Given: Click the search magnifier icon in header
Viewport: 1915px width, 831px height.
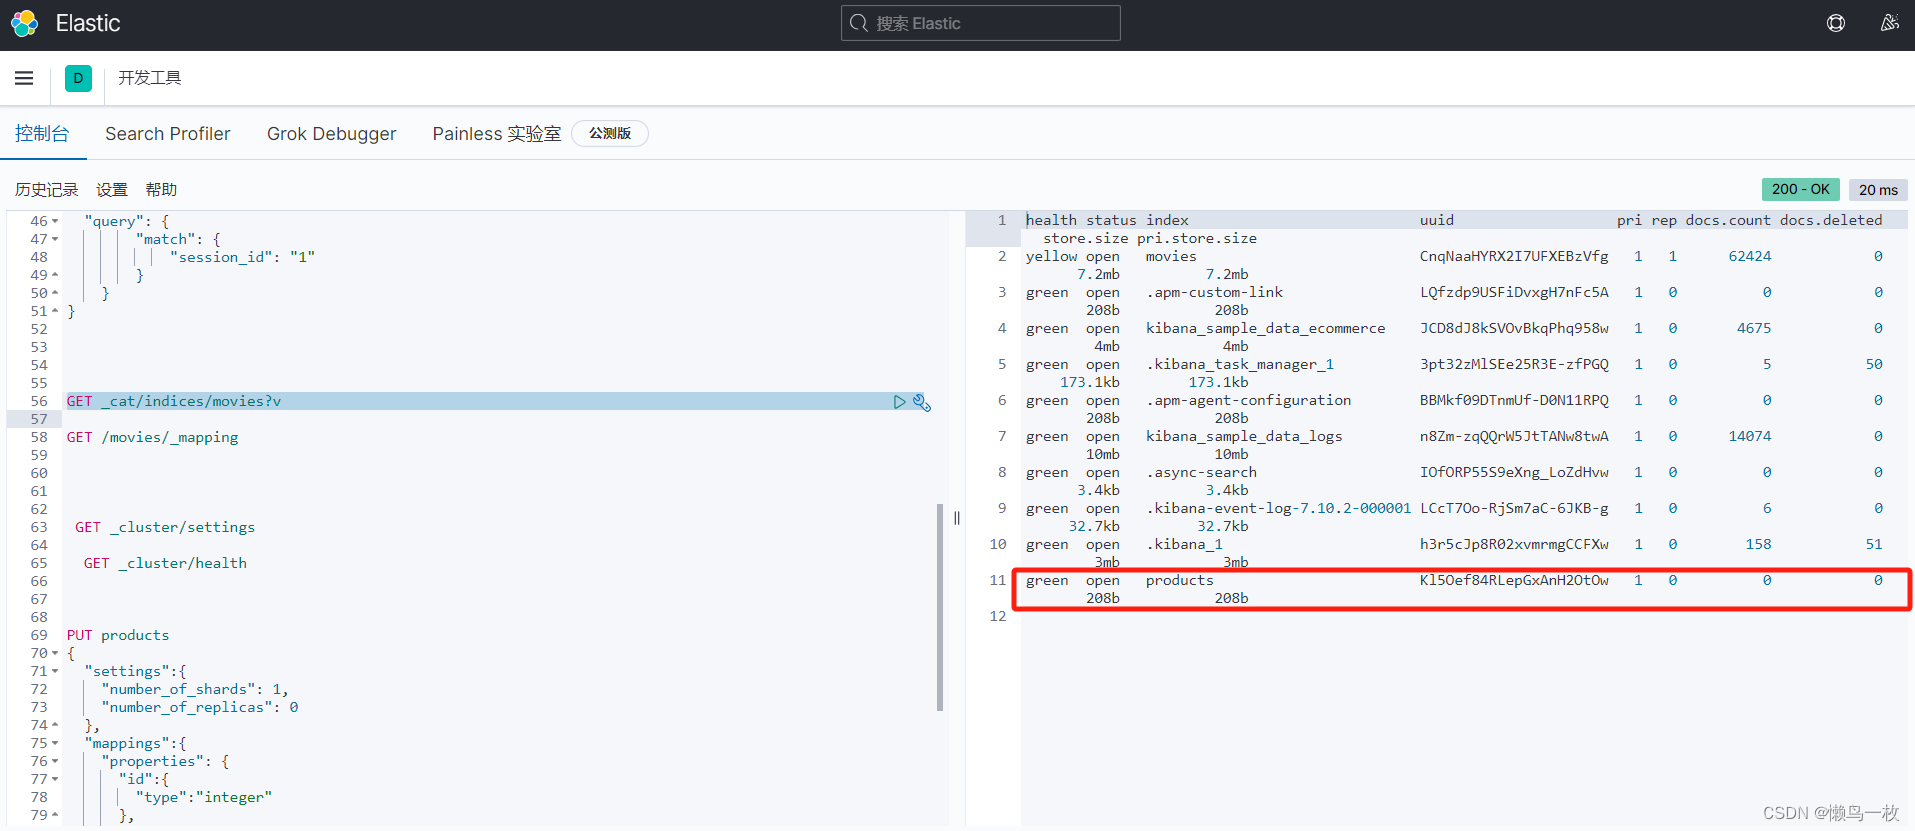Looking at the screenshot, I should (858, 23).
